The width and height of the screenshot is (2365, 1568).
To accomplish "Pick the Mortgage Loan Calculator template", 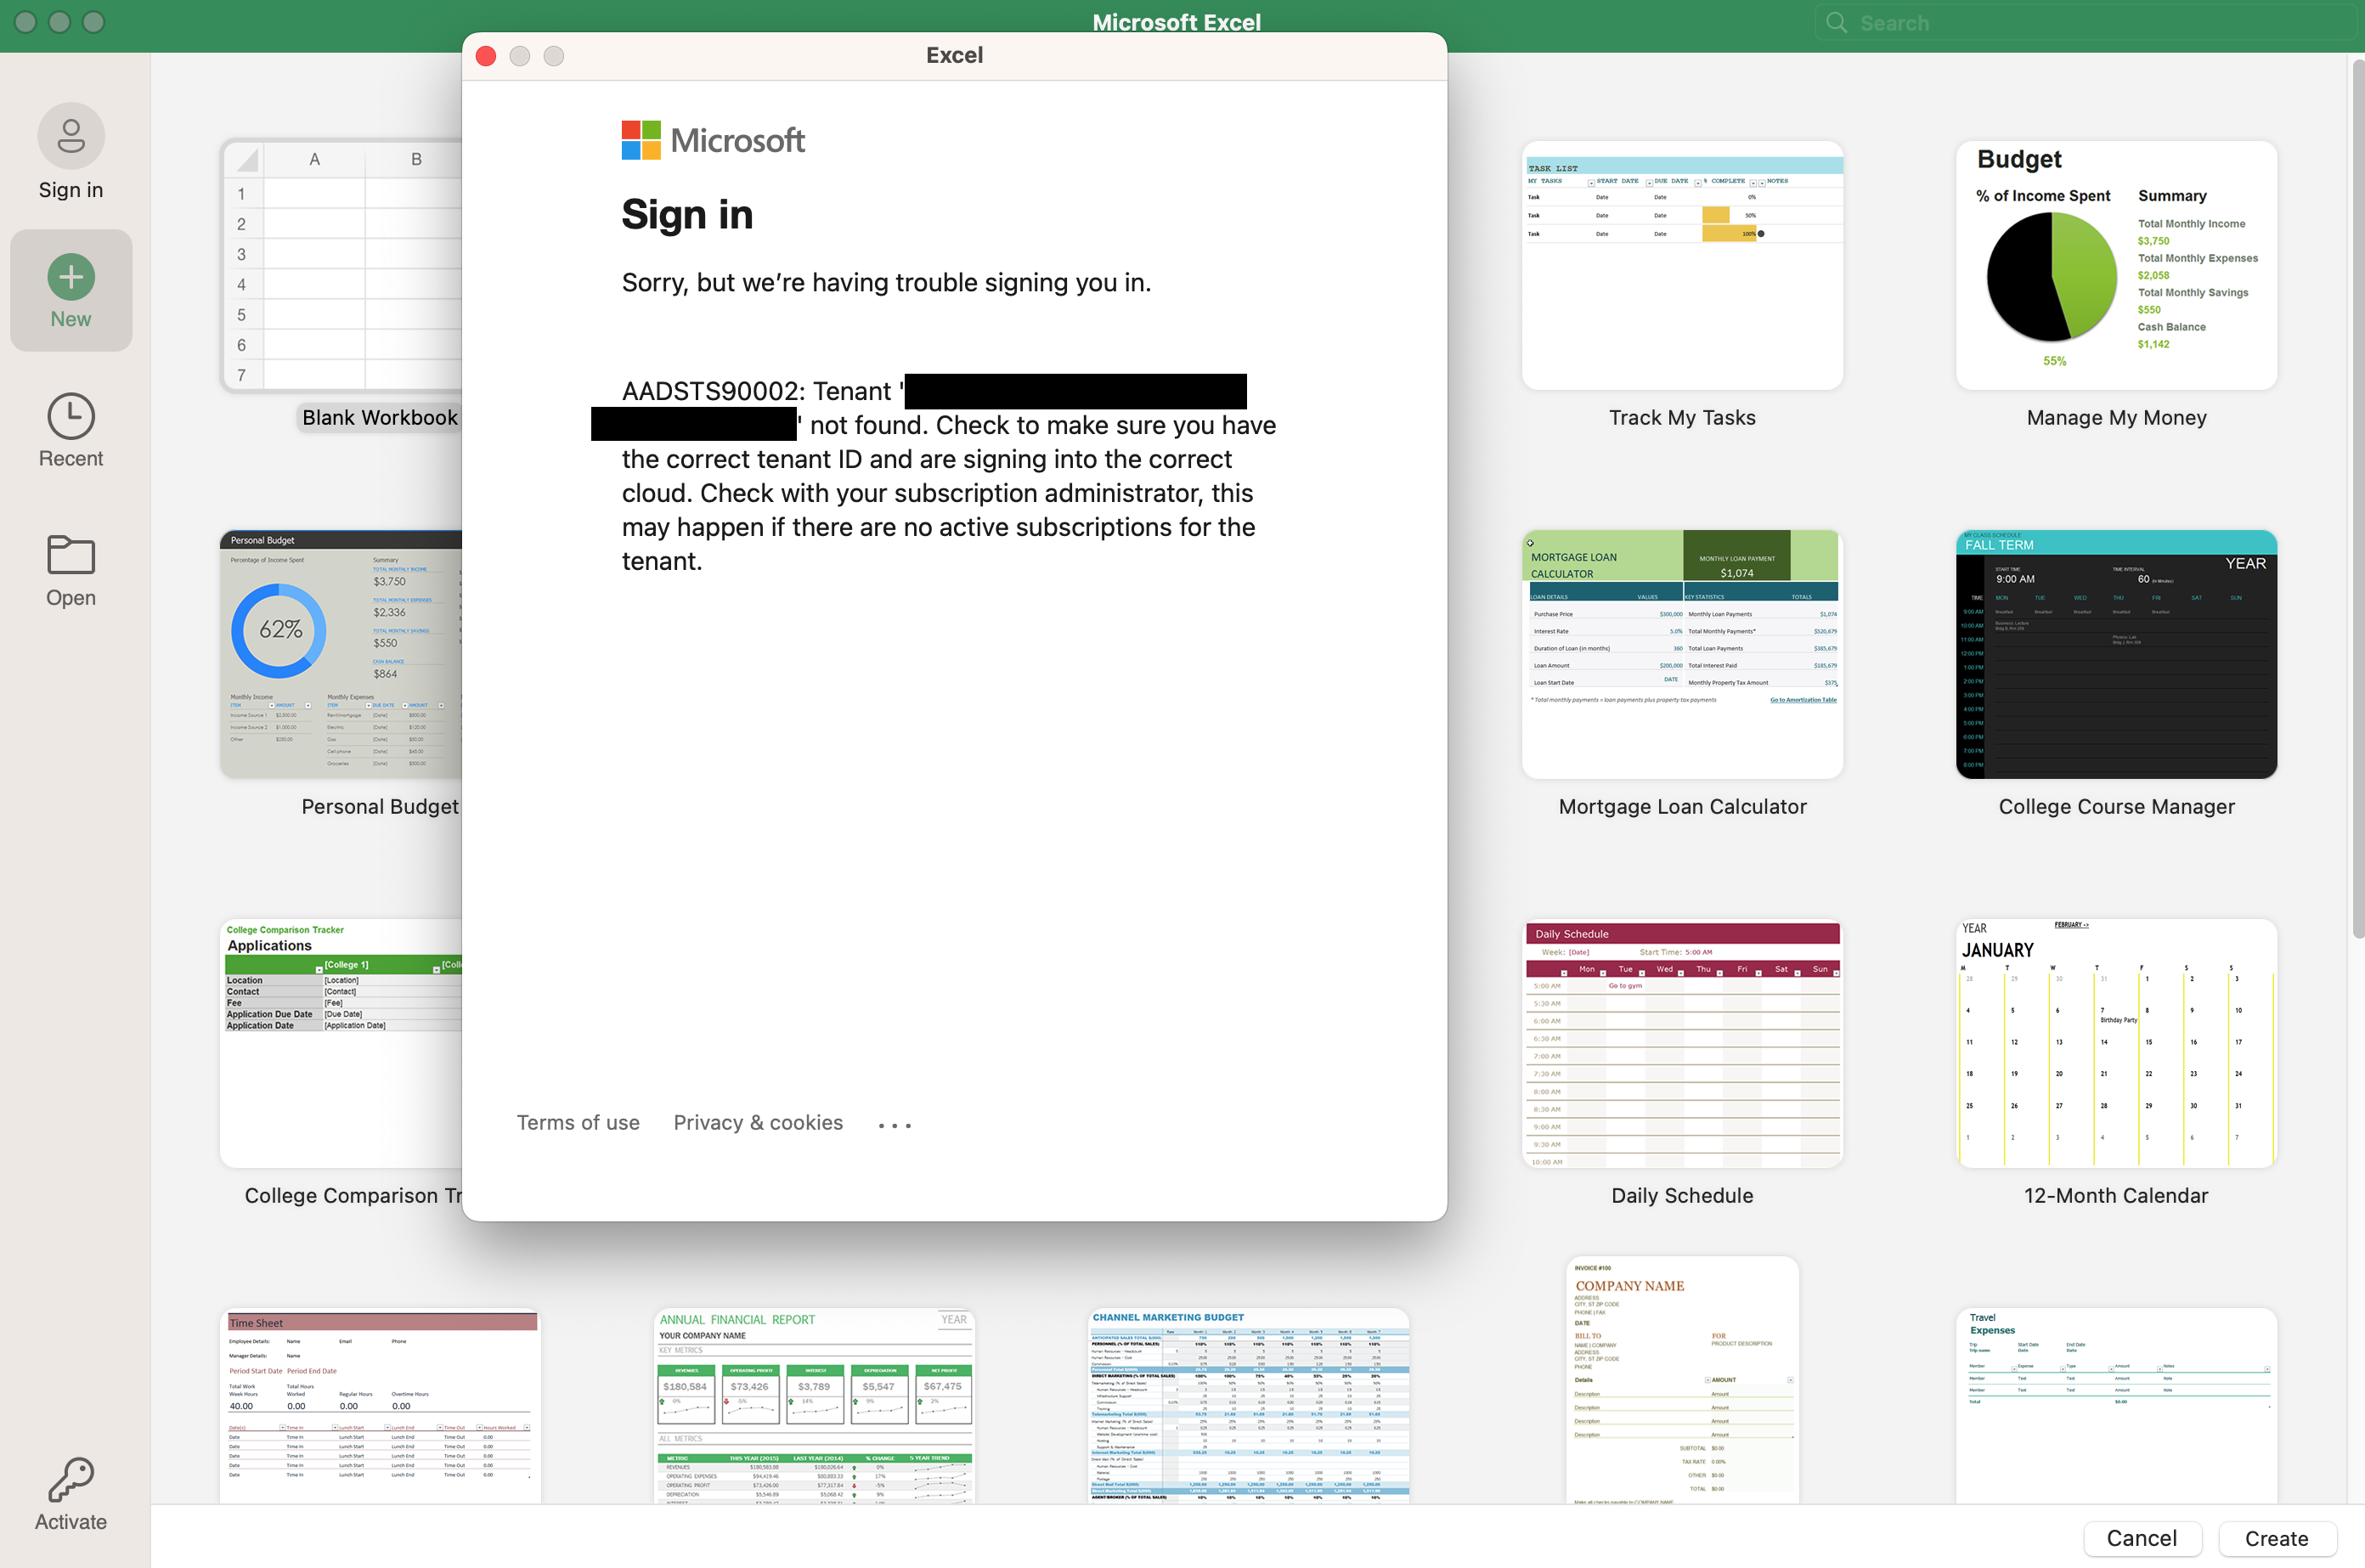I will tap(1682, 655).
